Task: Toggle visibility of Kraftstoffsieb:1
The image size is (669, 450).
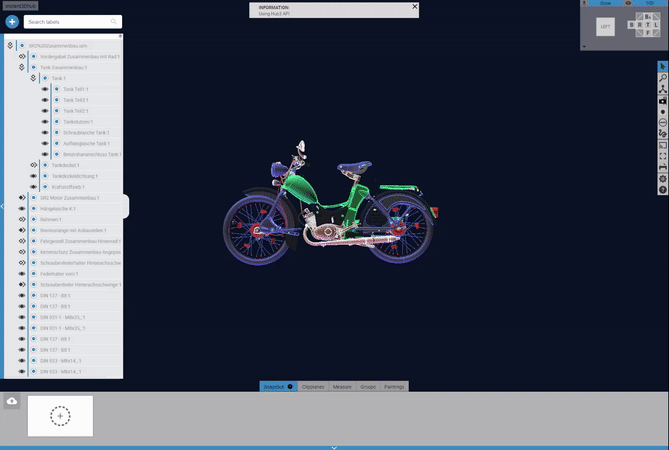Action: (34, 187)
